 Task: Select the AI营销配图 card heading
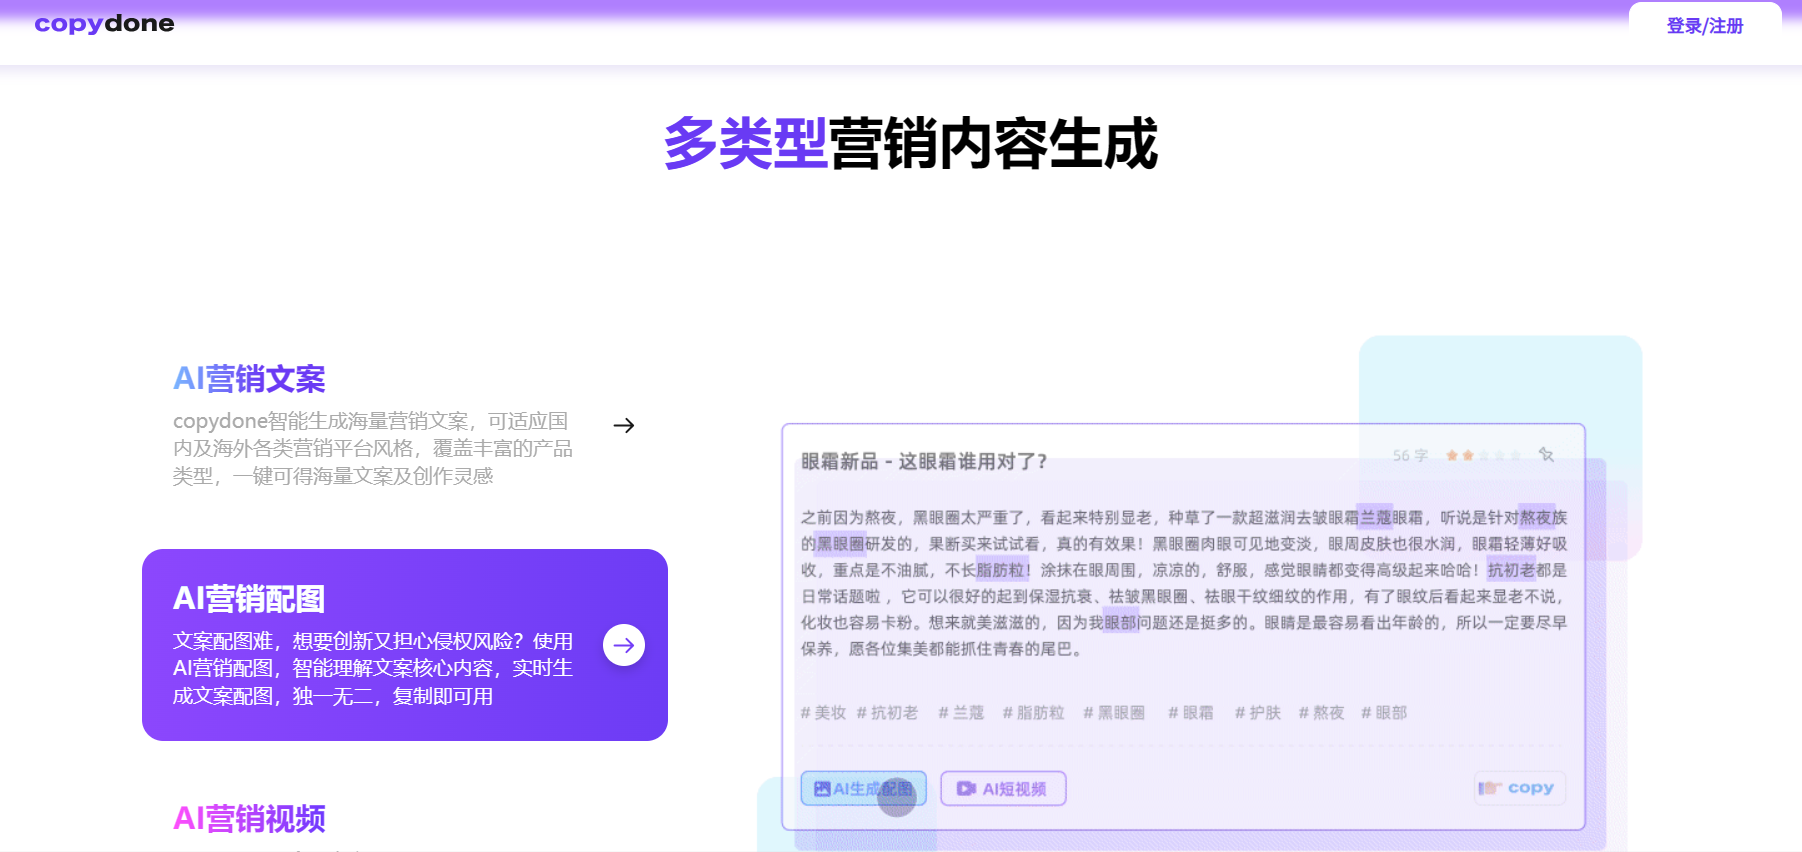coord(249,599)
